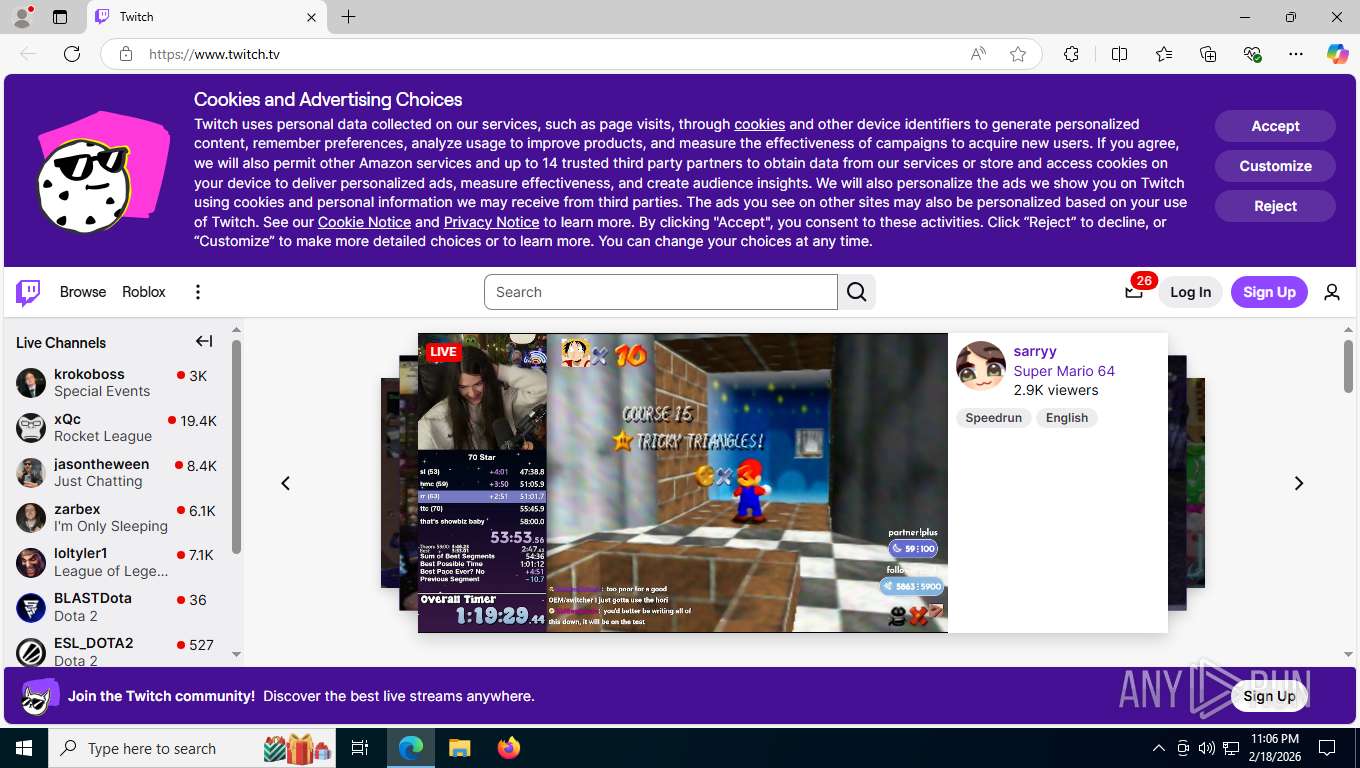
Task: Open Firefox from taskbar
Action: (509, 748)
